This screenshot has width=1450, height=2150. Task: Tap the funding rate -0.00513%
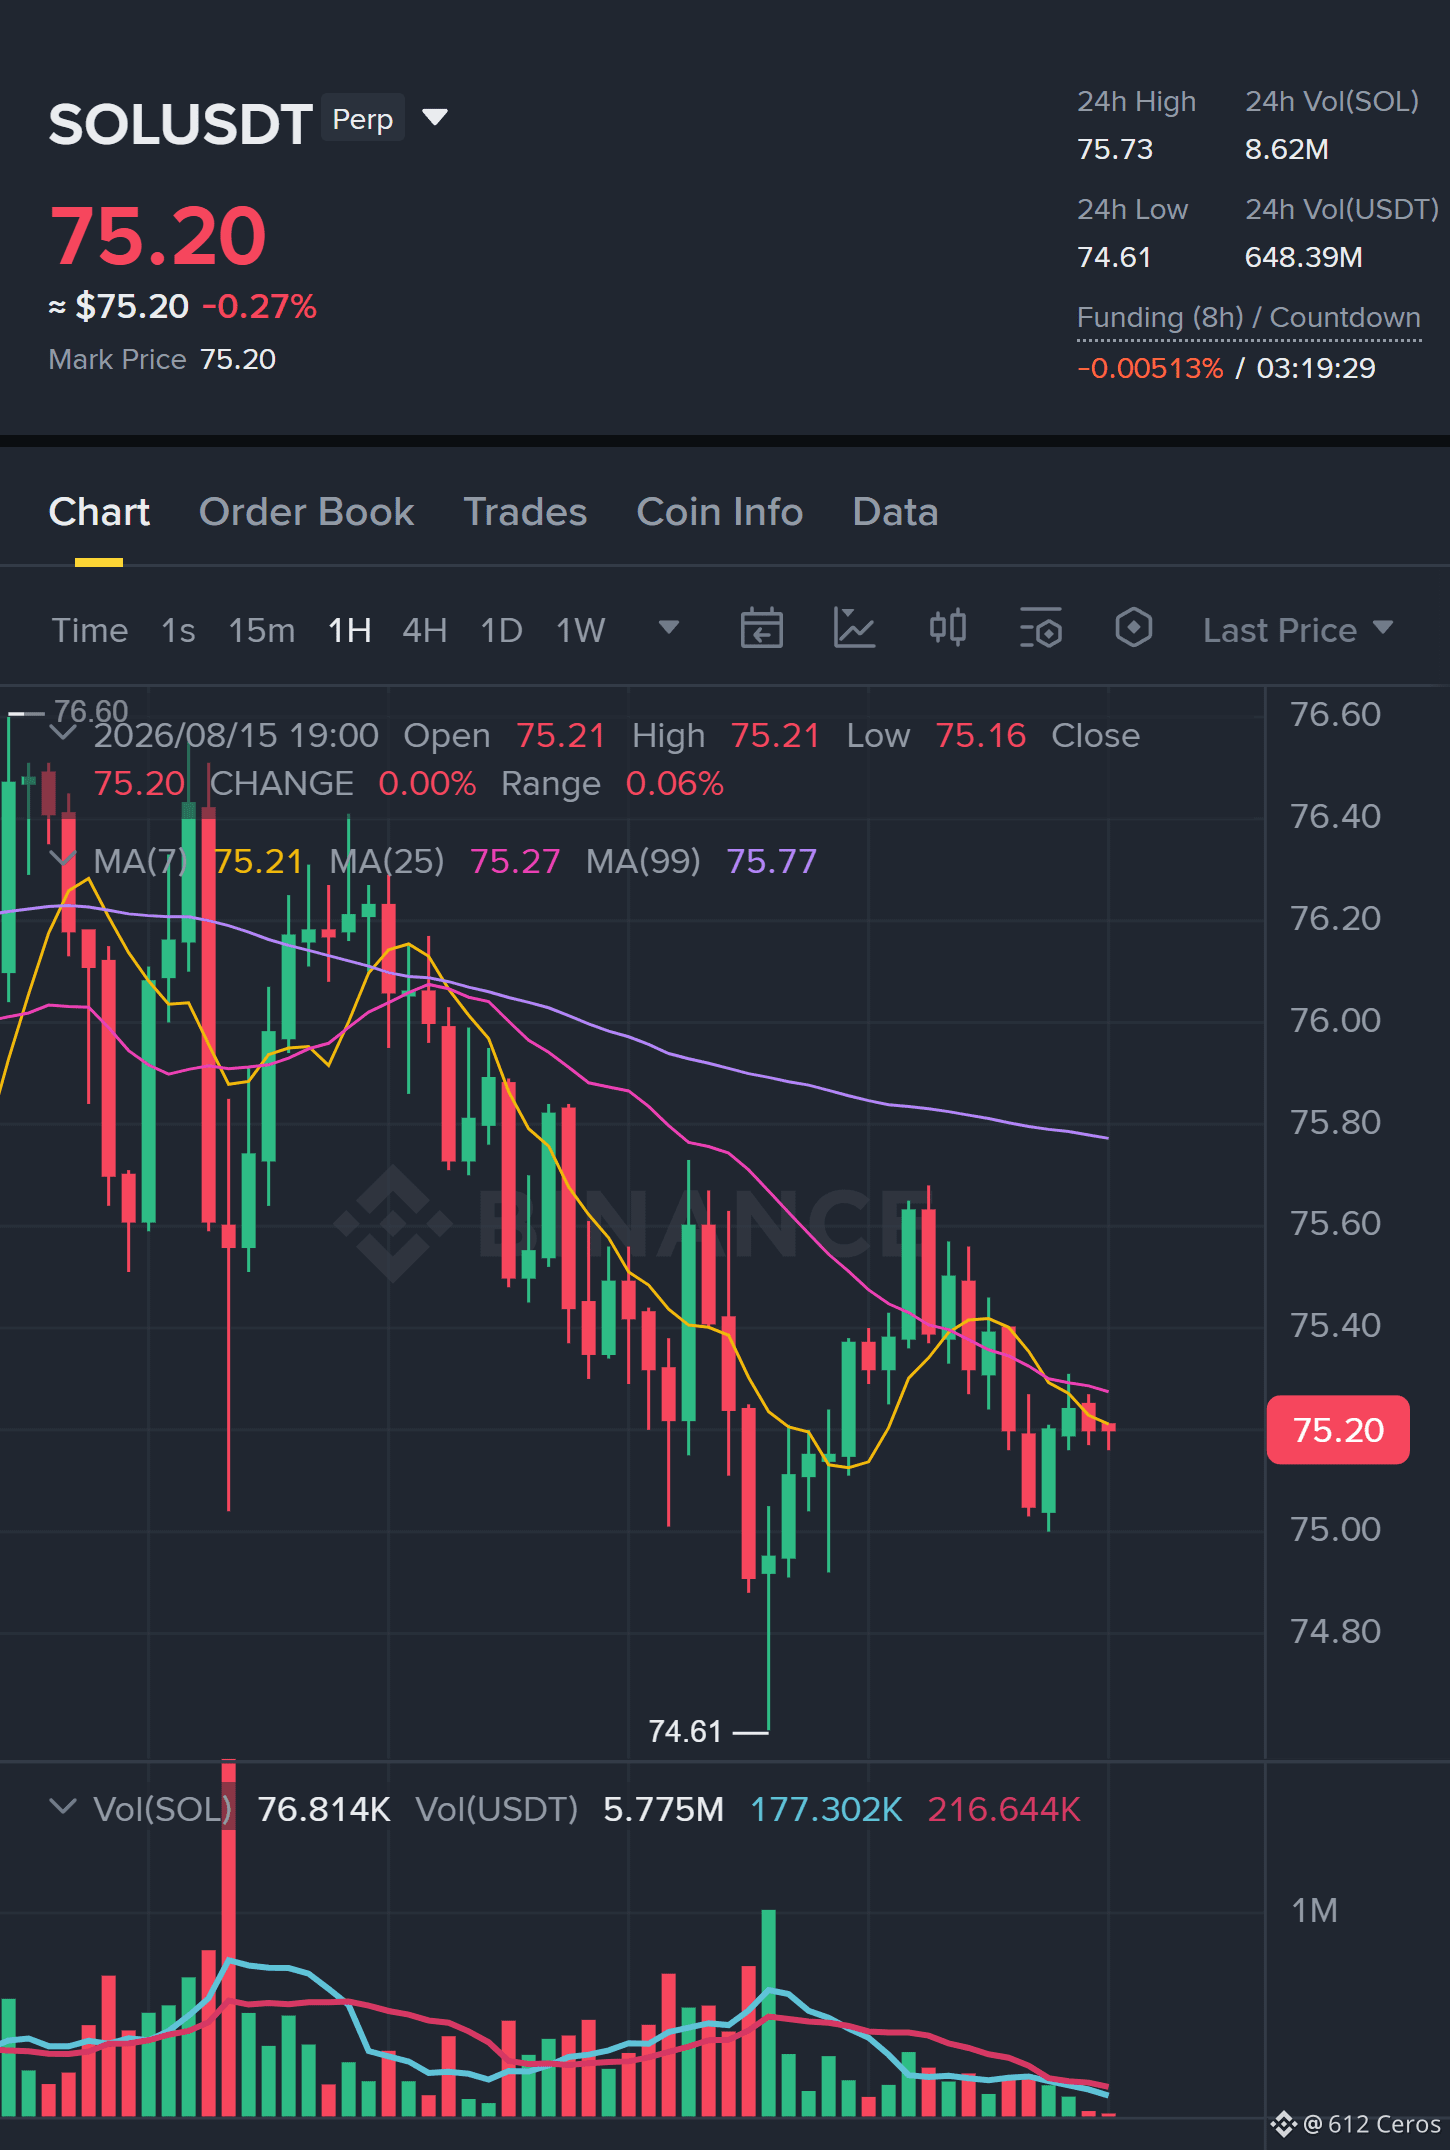coord(1150,368)
